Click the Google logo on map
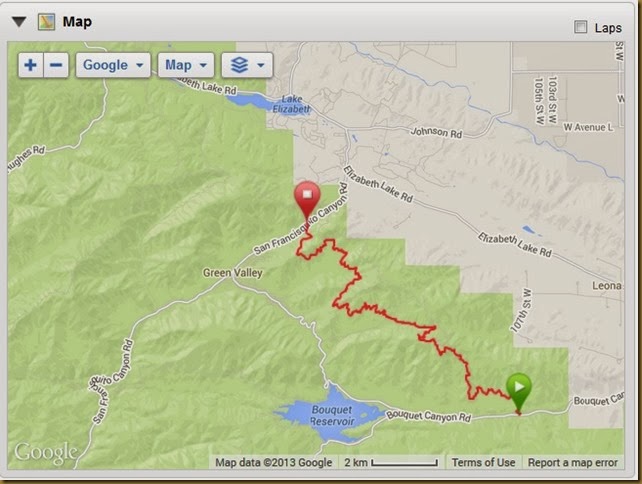The height and width of the screenshot is (484, 642). click(x=46, y=453)
